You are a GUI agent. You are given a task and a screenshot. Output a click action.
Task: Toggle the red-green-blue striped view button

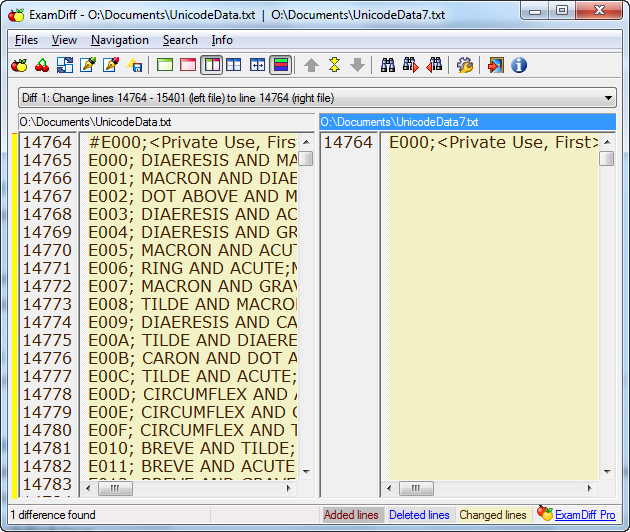(x=281, y=65)
